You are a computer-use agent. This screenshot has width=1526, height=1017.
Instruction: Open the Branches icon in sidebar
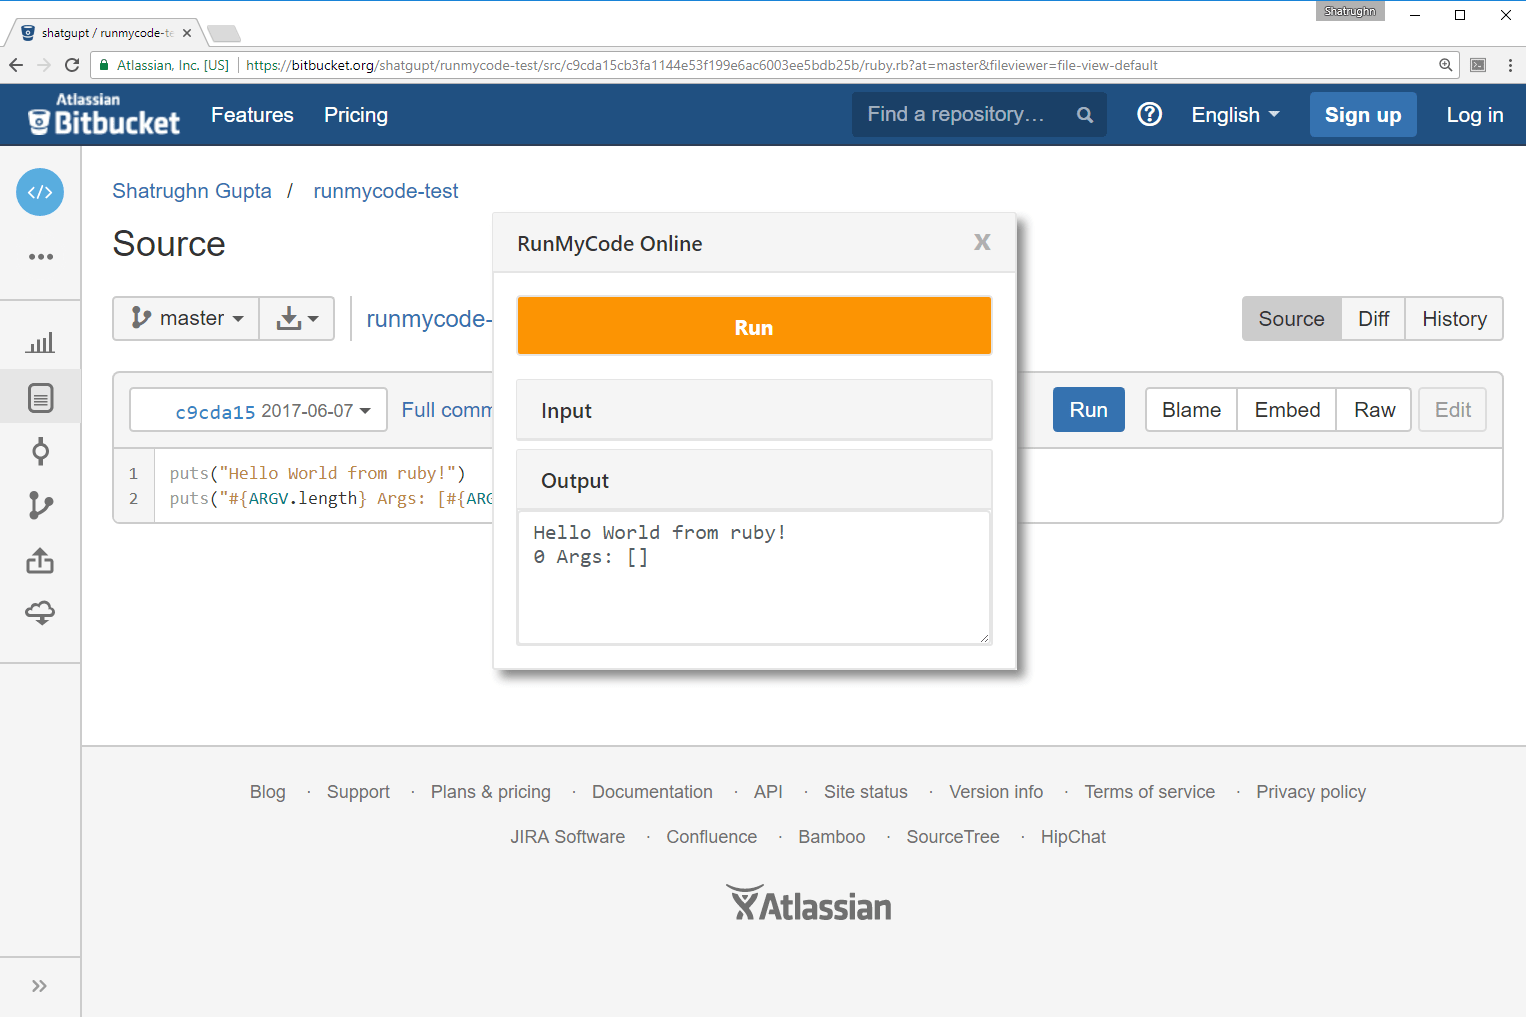coord(40,505)
